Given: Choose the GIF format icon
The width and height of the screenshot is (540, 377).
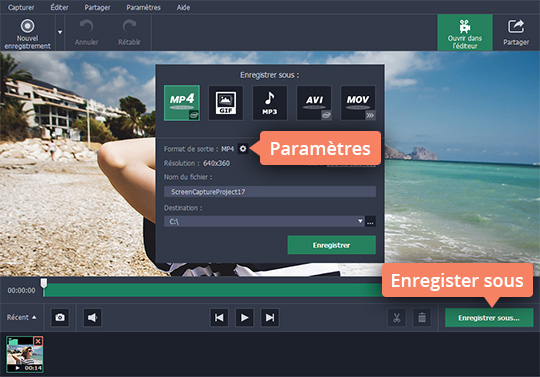Looking at the screenshot, I should (226, 103).
